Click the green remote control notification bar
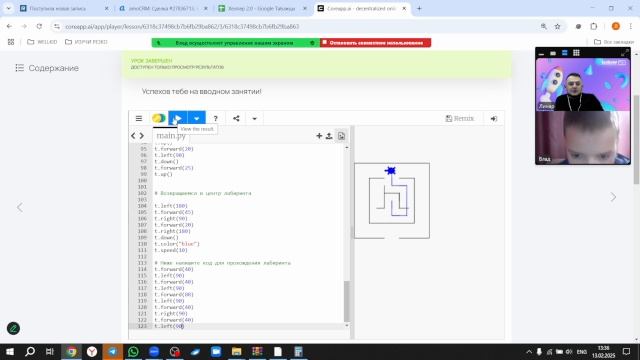 tap(236, 43)
